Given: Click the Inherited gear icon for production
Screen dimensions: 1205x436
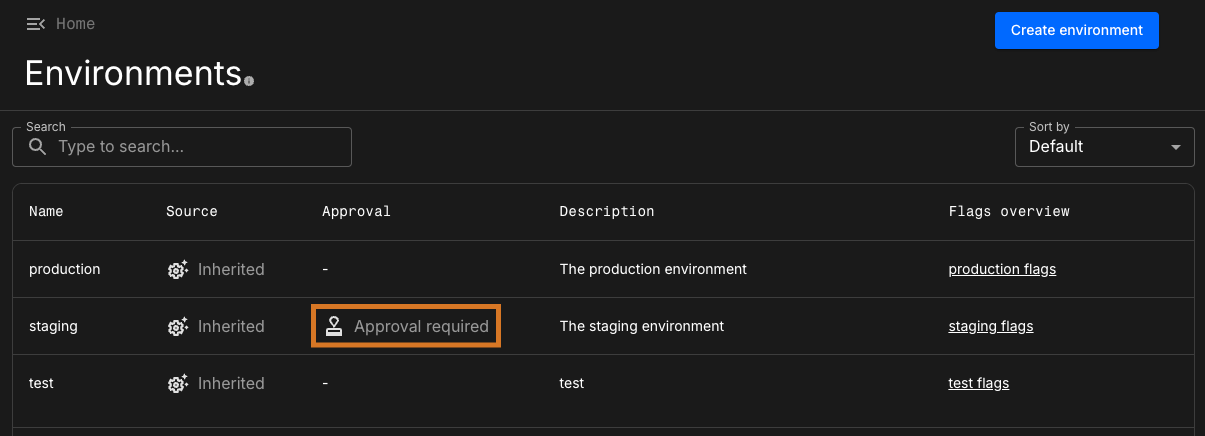Looking at the screenshot, I should [178, 270].
